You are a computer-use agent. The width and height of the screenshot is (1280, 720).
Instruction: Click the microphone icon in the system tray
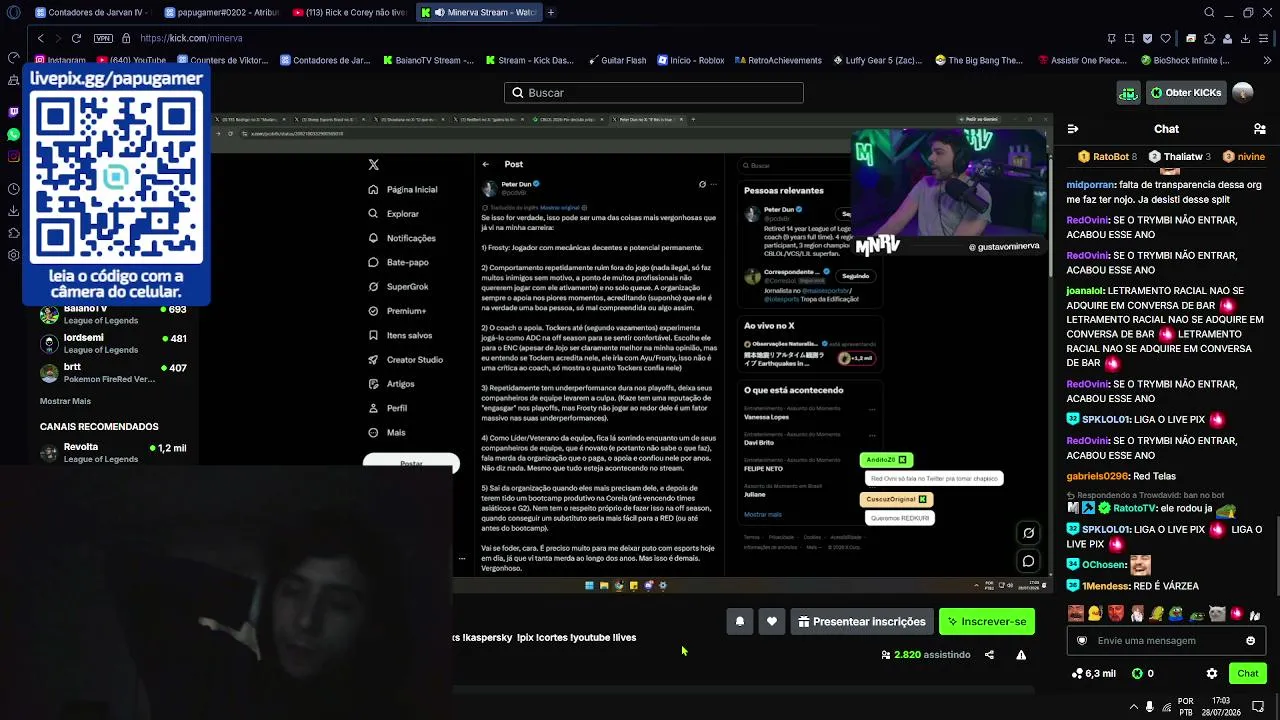pyautogui.click(x=1150, y=707)
